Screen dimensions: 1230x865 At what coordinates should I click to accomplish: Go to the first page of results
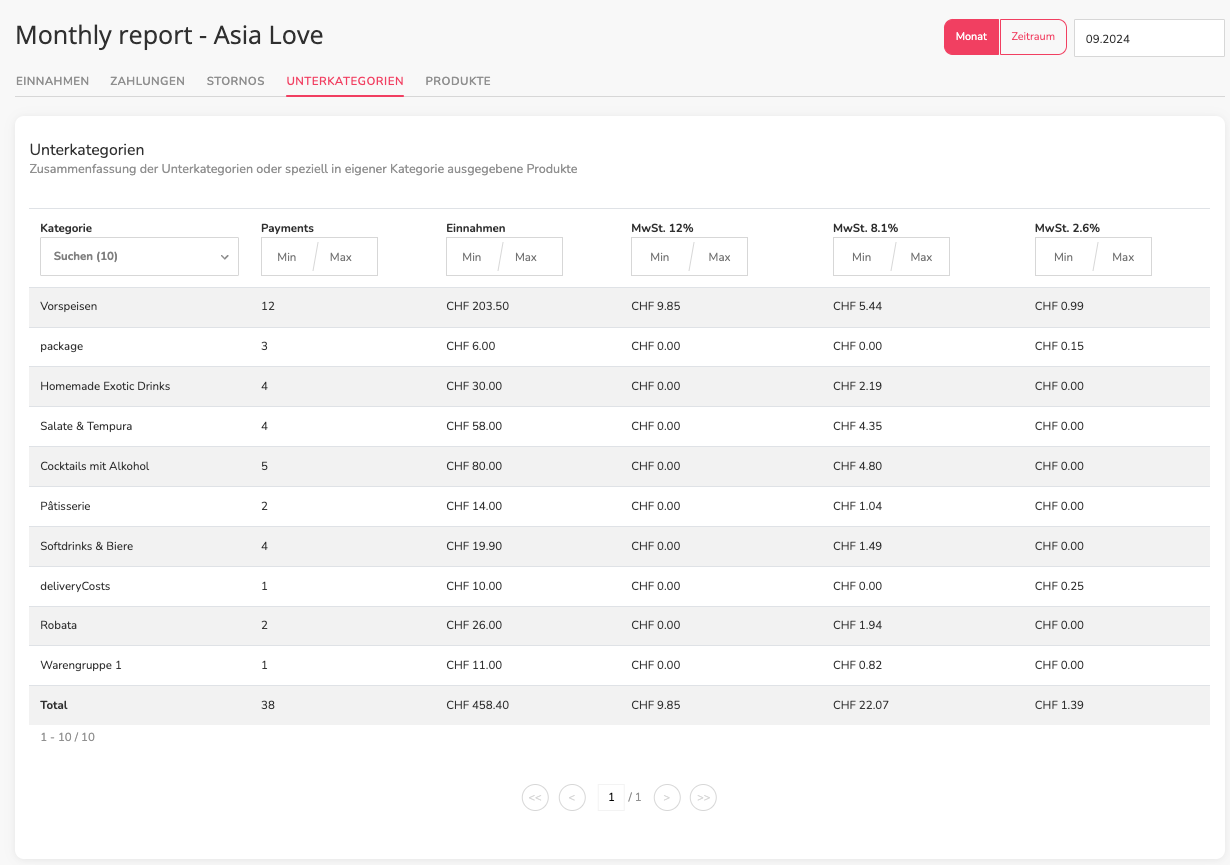point(535,797)
